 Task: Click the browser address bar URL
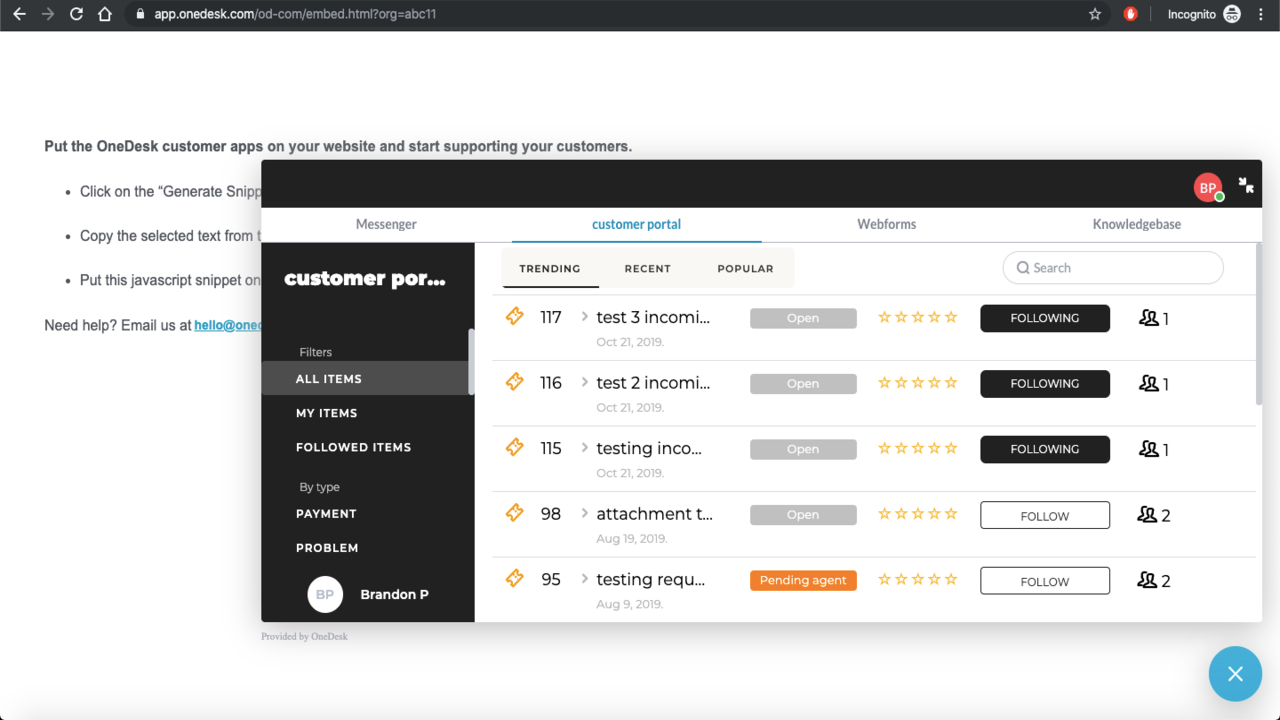coord(295,14)
